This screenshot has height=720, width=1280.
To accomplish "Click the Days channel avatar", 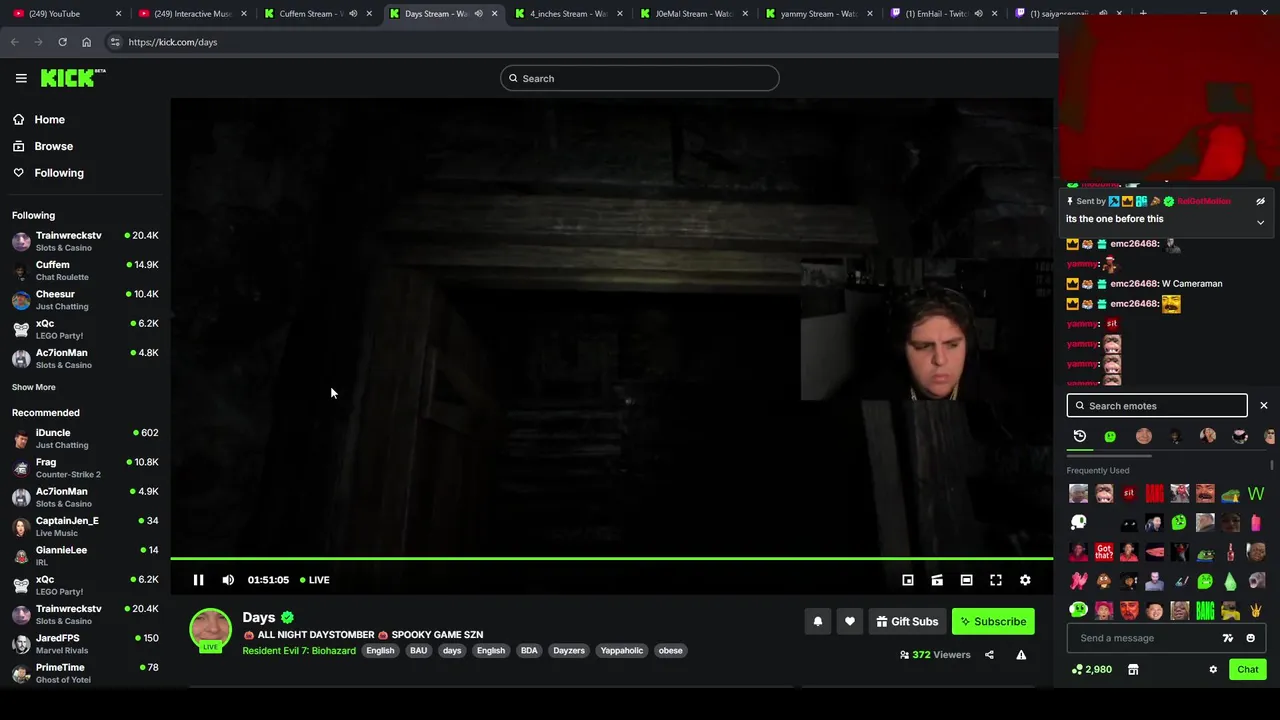I will pyautogui.click(x=210, y=630).
